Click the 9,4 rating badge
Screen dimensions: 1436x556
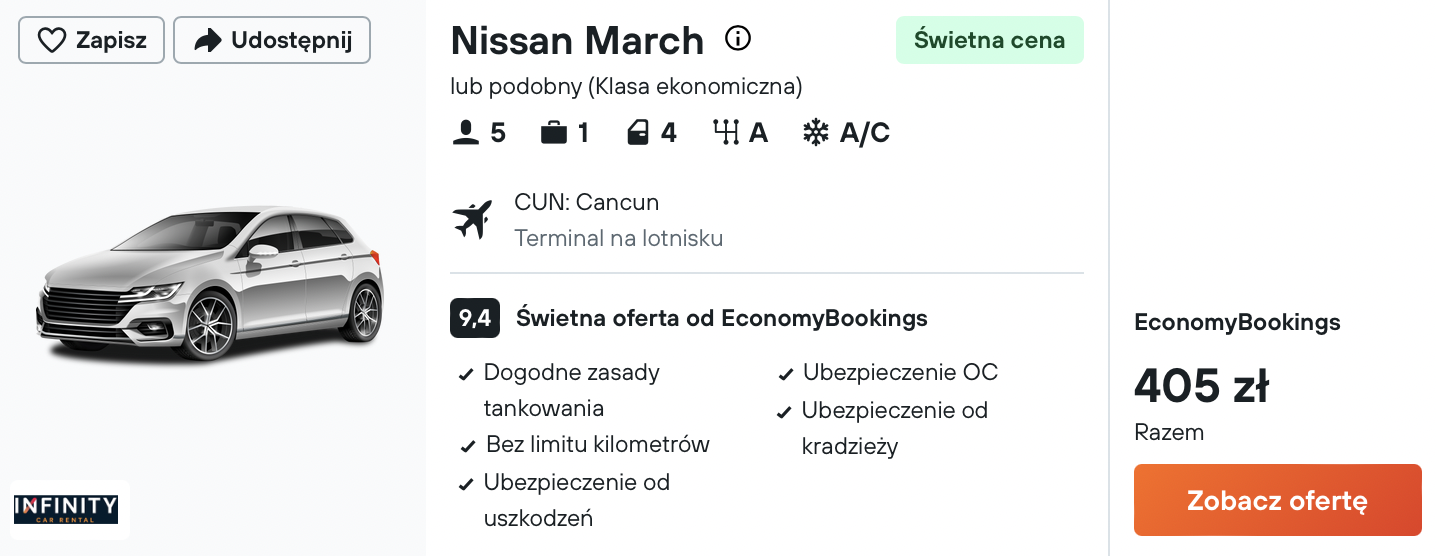click(475, 318)
